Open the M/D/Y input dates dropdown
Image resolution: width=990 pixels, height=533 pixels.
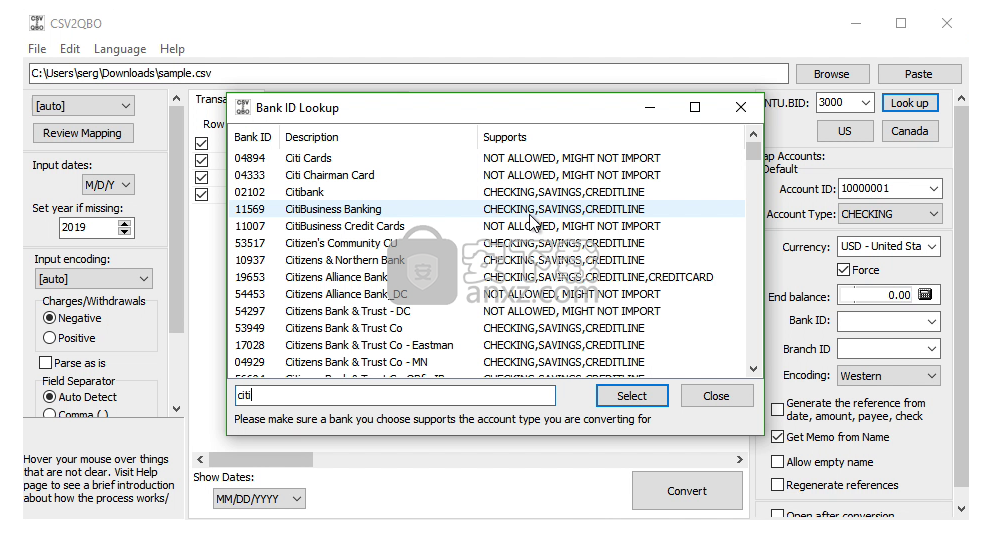click(x=108, y=185)
